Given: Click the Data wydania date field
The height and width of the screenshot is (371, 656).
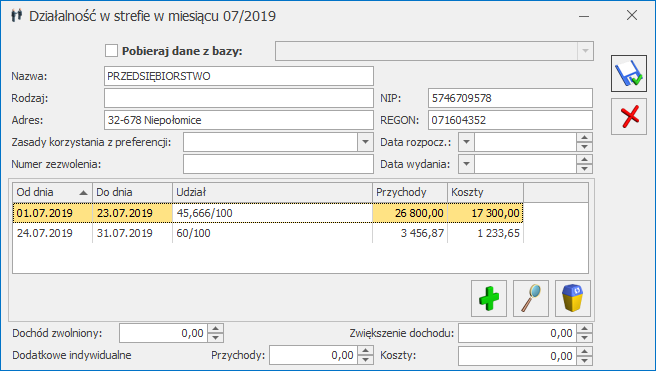Looking at the screenshot, I should click(x=525, y=164).
